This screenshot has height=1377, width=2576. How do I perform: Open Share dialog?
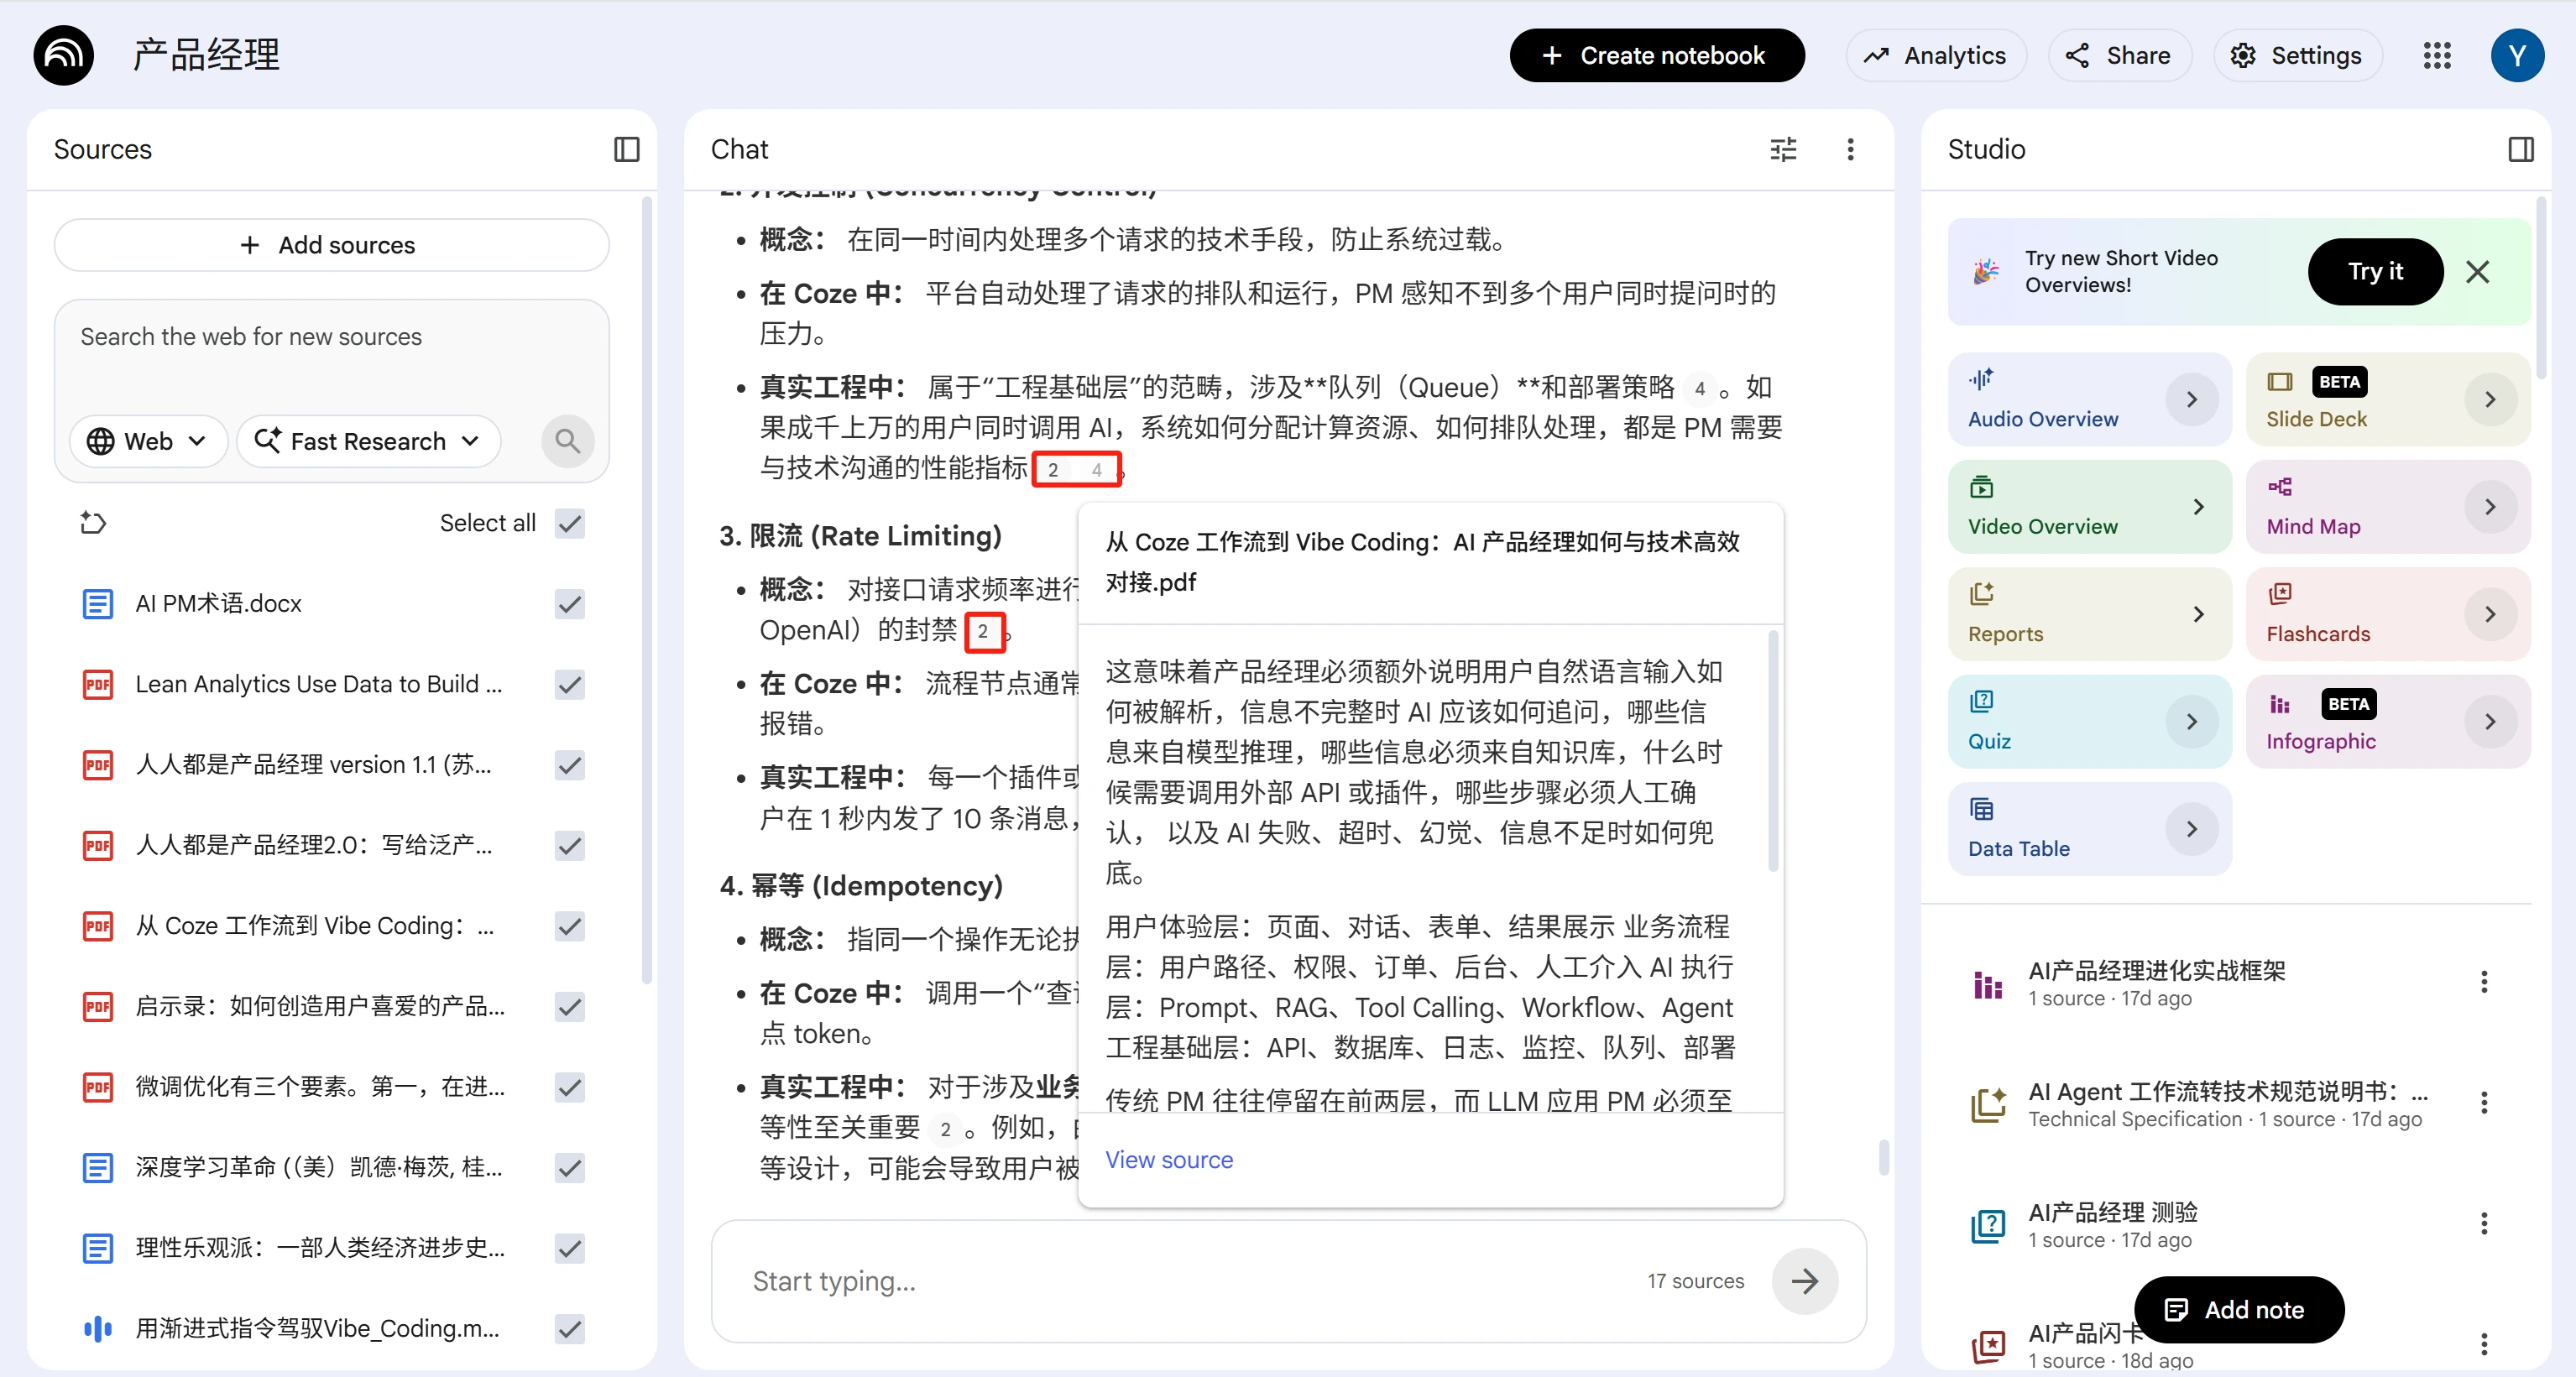(2119, 55)
